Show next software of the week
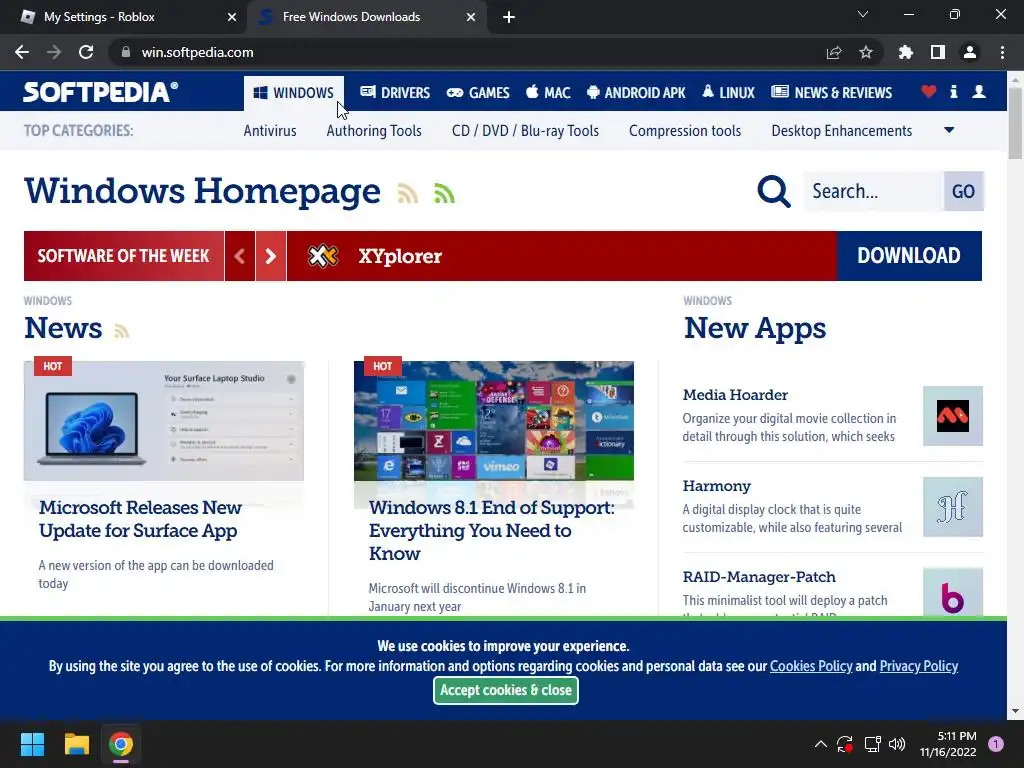The width and height of the screenshot is (1024, 768). (270, 256)
